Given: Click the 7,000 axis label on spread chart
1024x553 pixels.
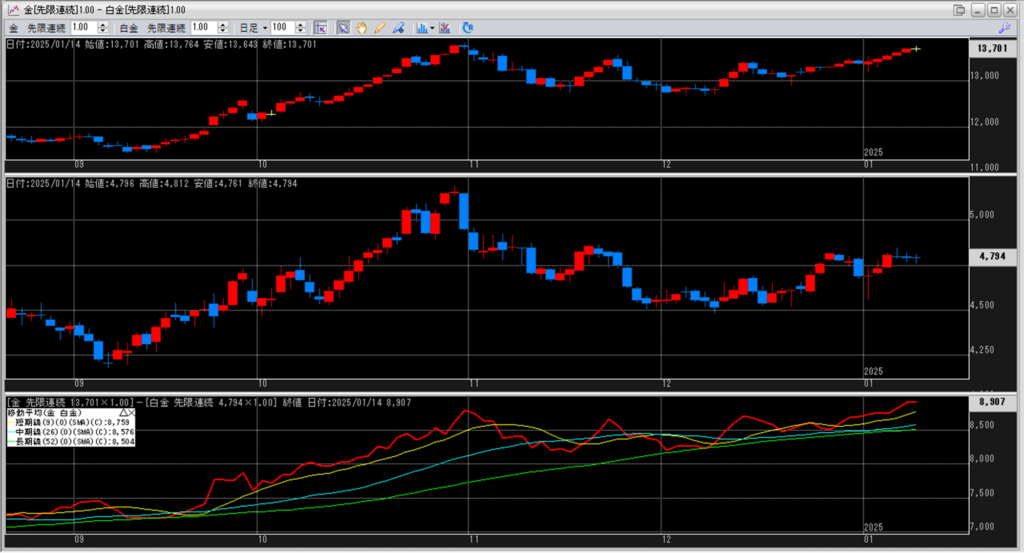Looking at the screenshot, I should tap(982, 527).
